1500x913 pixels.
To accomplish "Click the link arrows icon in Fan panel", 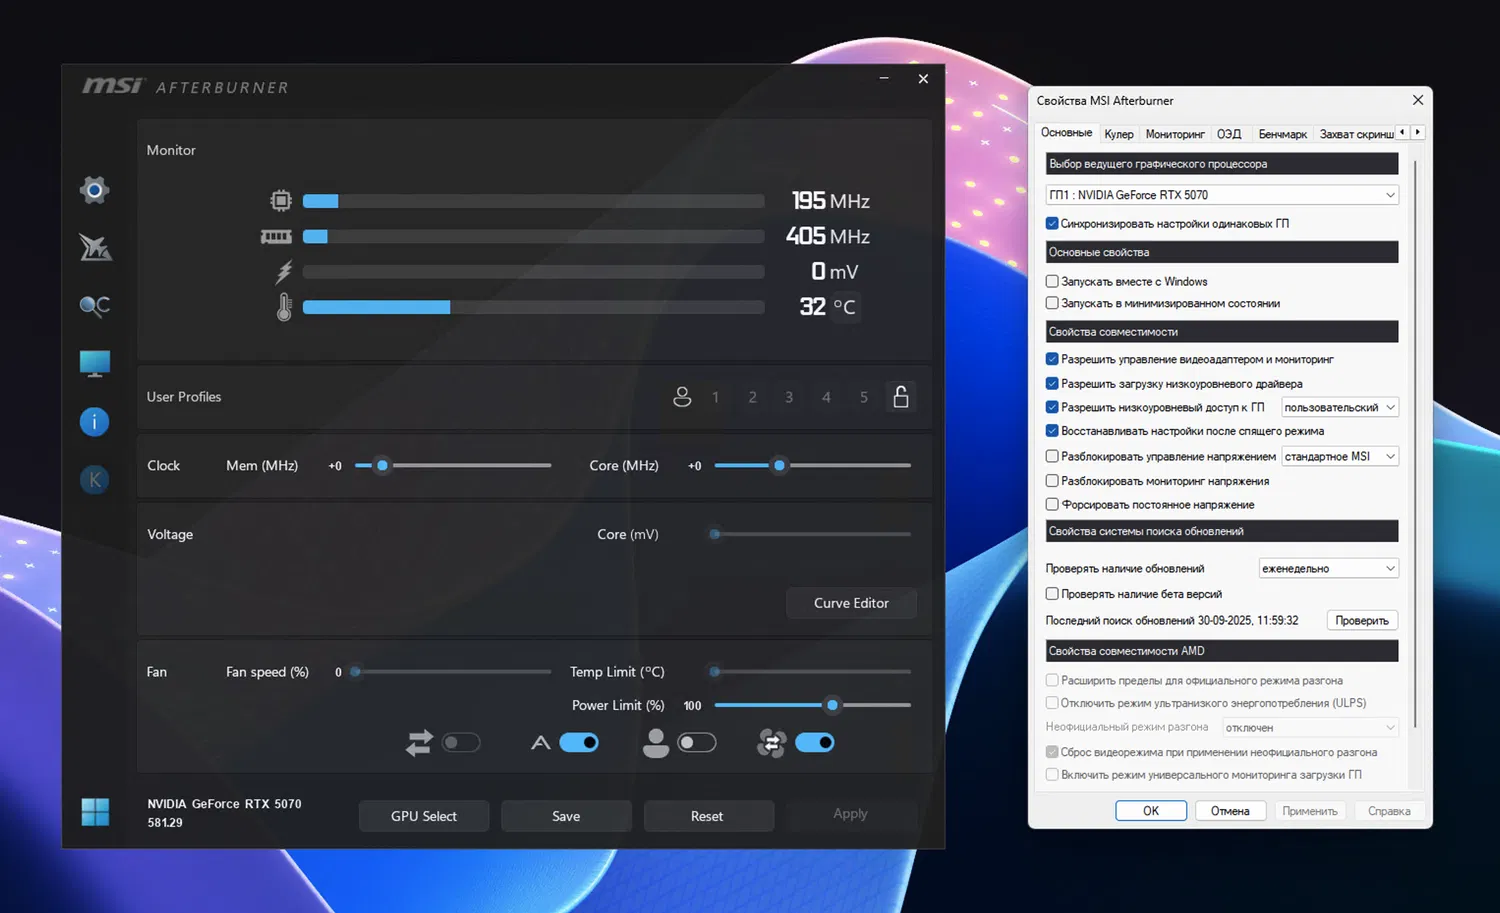I will [x=420, y=743].
